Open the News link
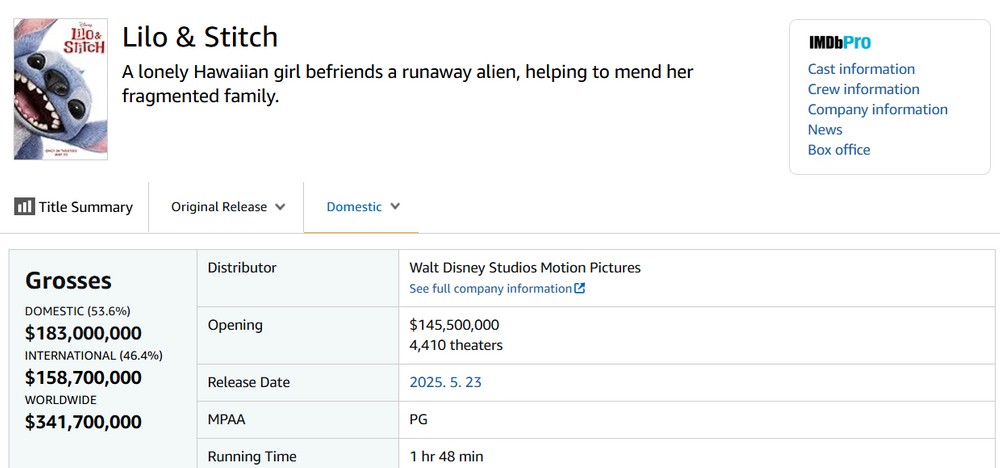The image size is (1000, 468). pos(825,129)
